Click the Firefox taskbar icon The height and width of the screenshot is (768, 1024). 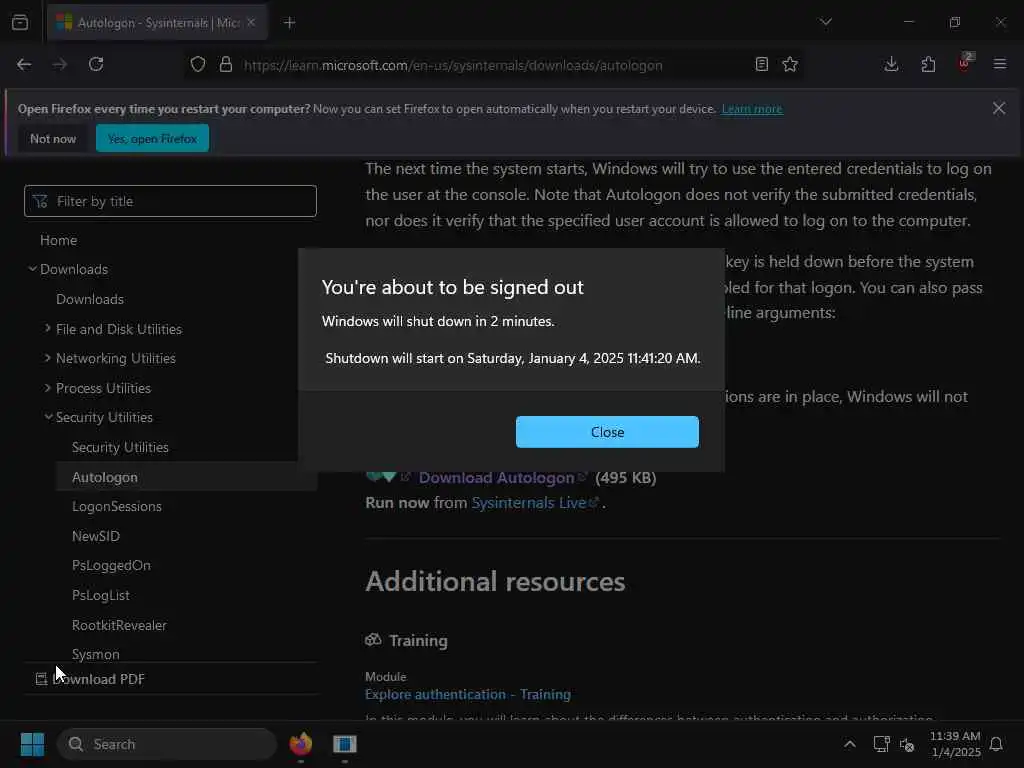301,744
